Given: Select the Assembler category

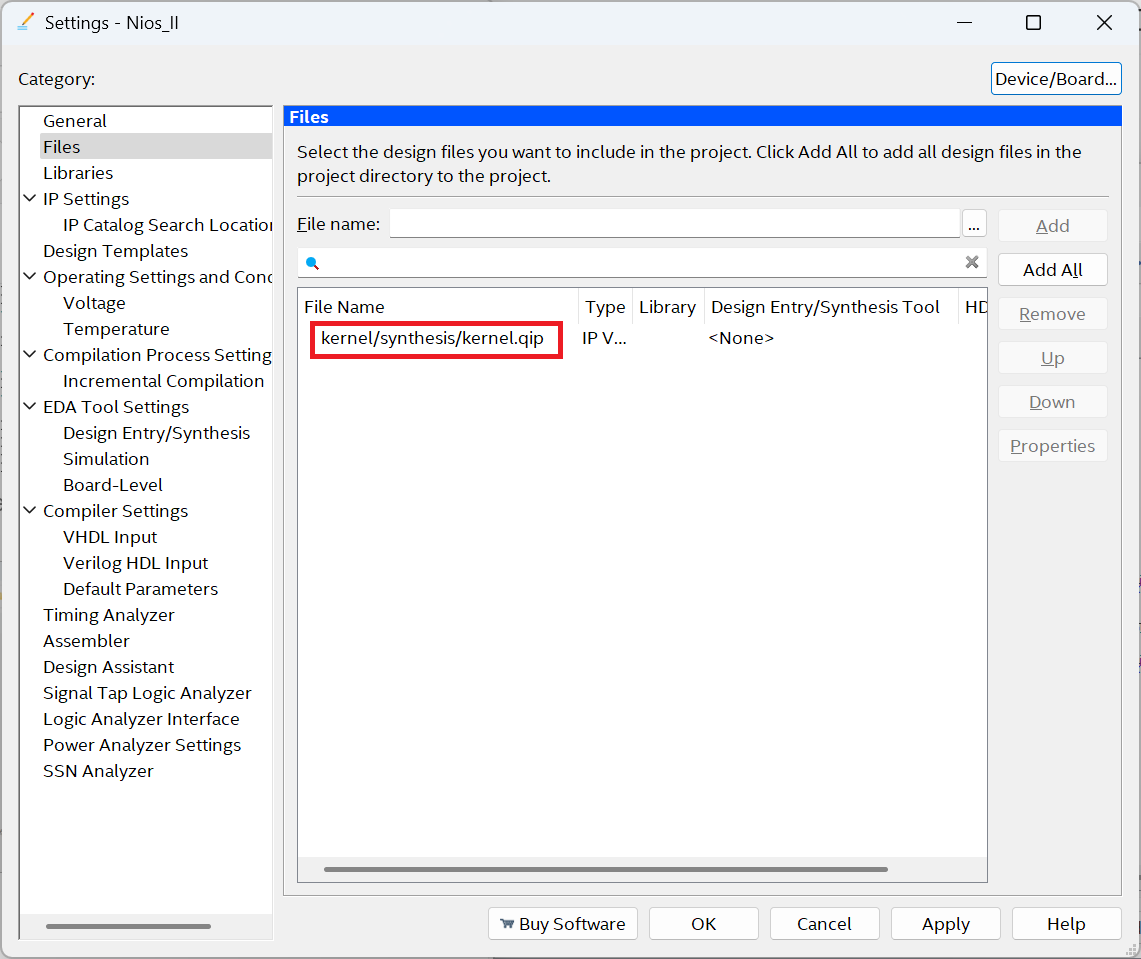Looking at the screenshot, I should click(x=86, y=641).
